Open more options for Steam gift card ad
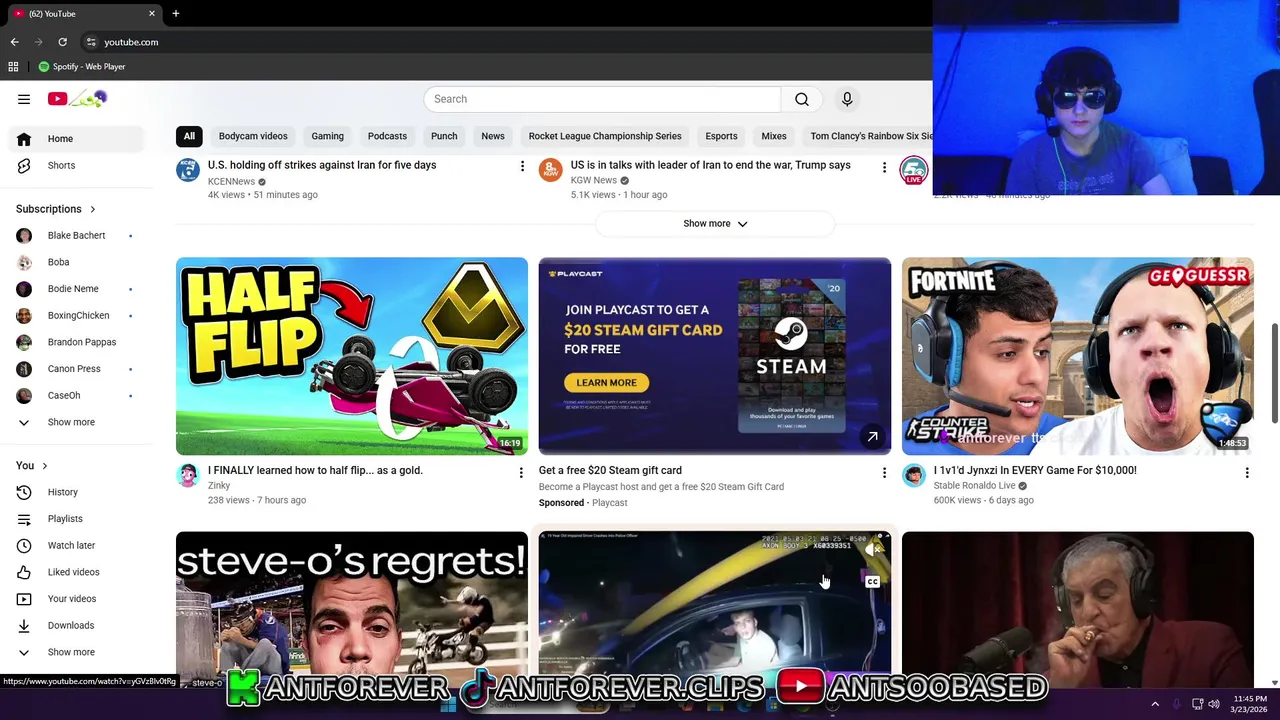 coord(884,472)
